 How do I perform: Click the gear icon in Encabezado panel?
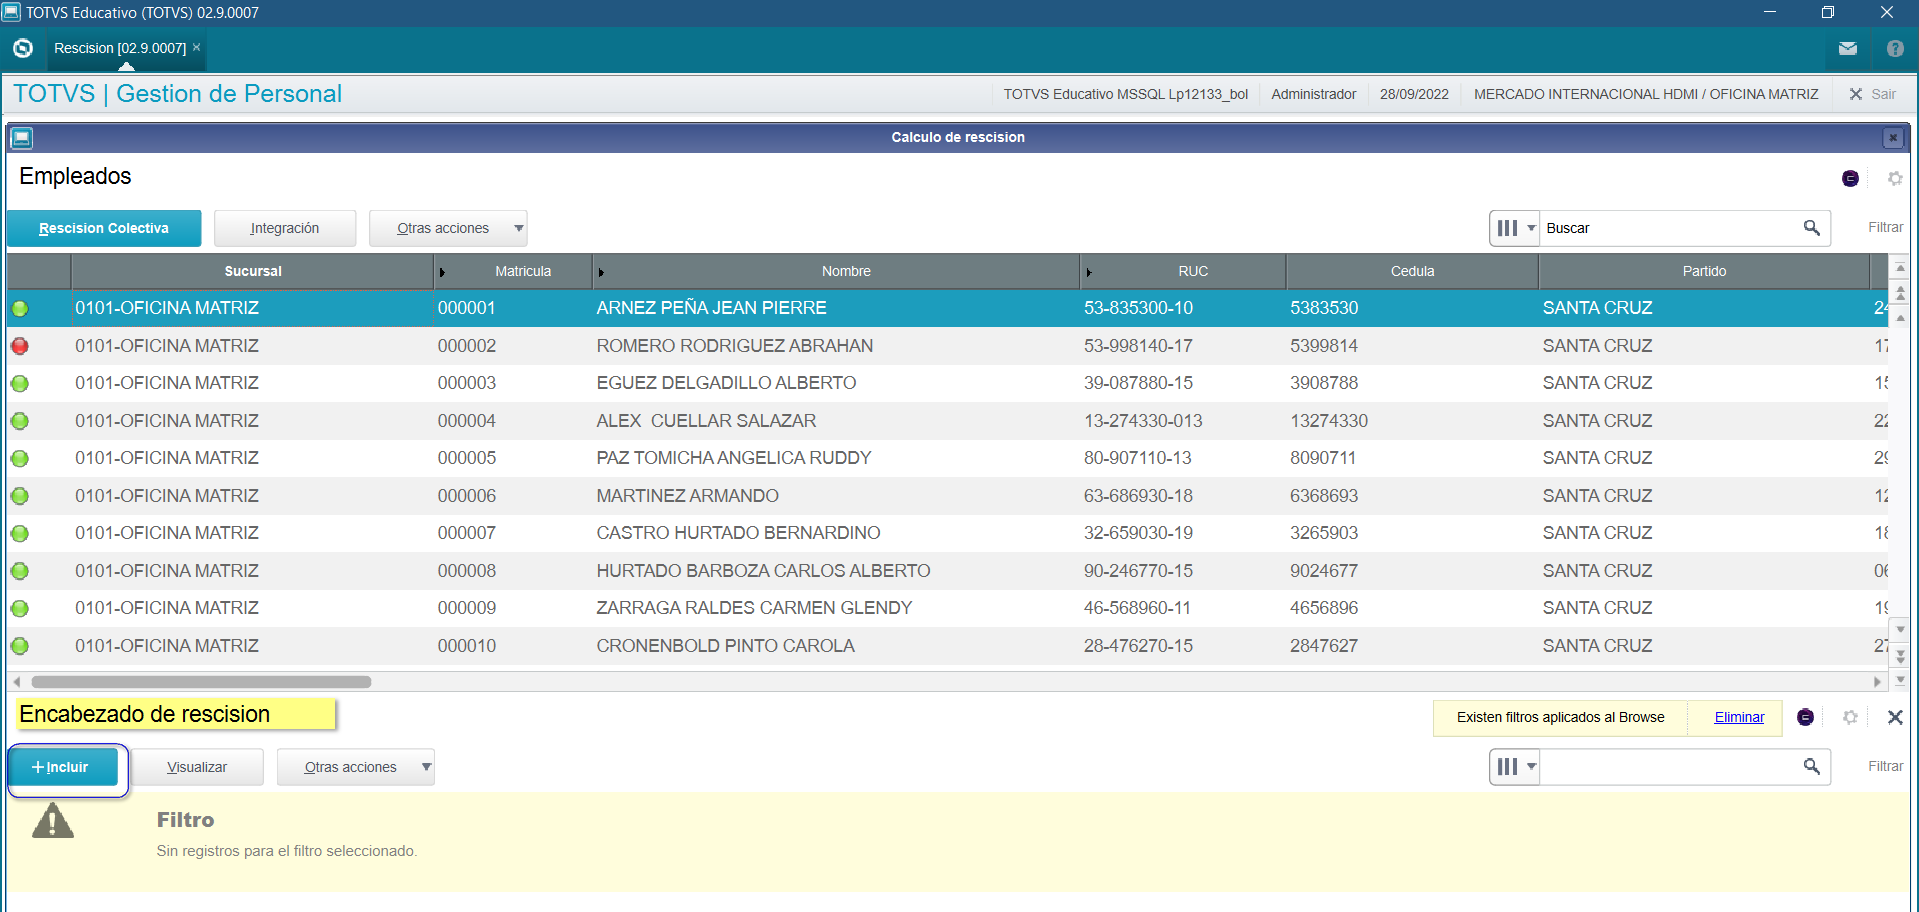point(1849,717)
